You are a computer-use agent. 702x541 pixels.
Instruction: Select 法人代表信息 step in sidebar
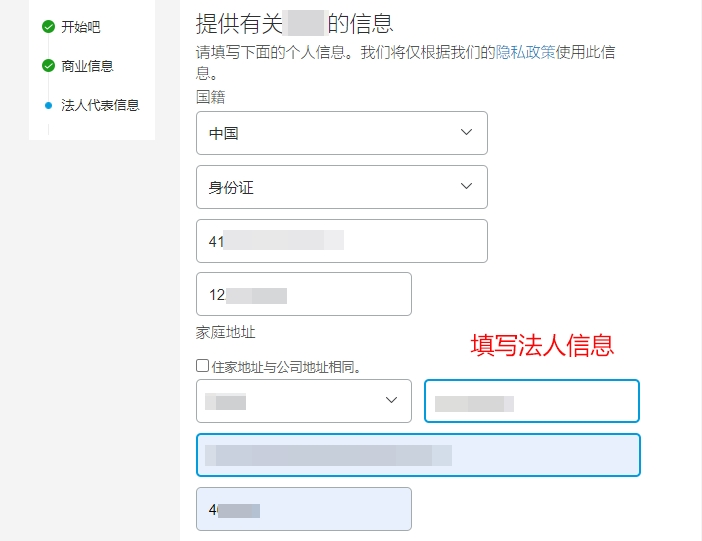point(100,105)
